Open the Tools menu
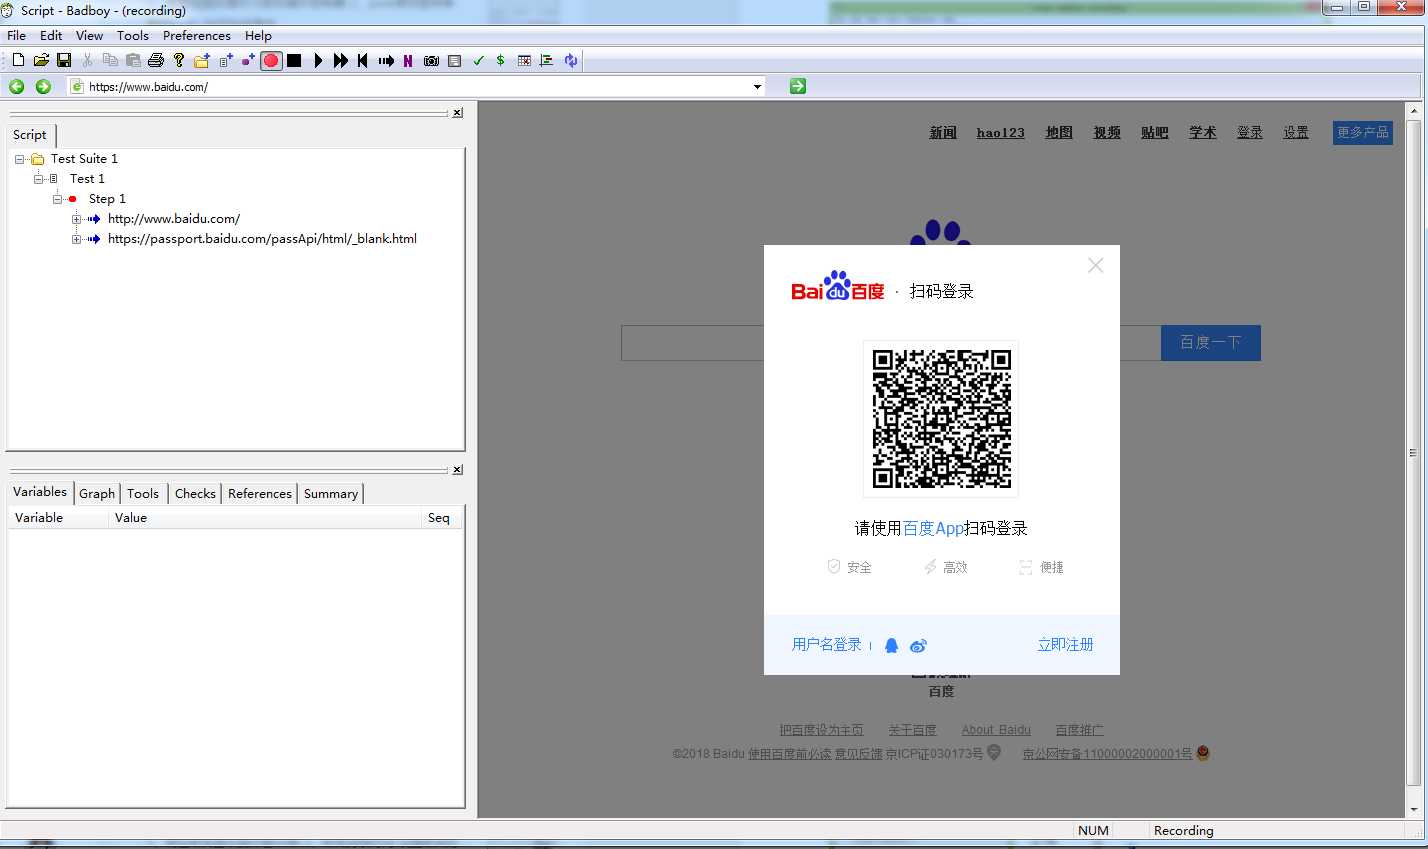This screenshot has width=1428, height=849. coord(133,35)
